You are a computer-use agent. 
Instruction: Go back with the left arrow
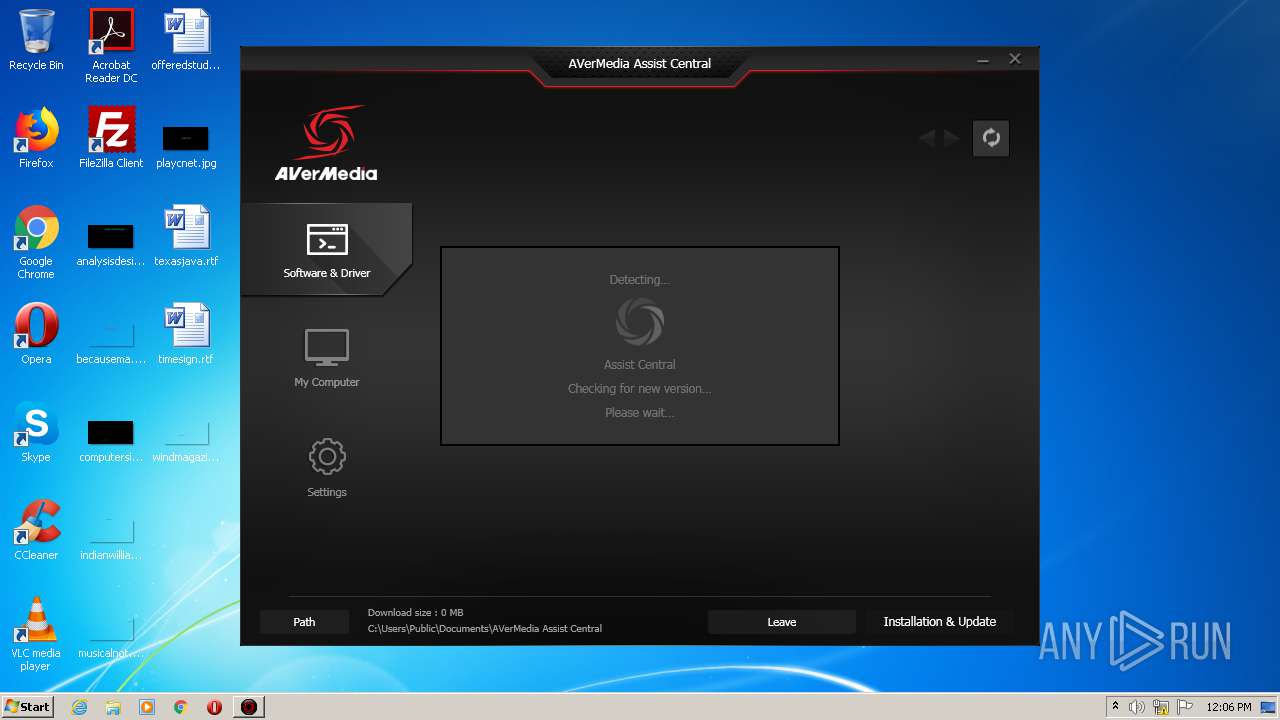(927, 138)
